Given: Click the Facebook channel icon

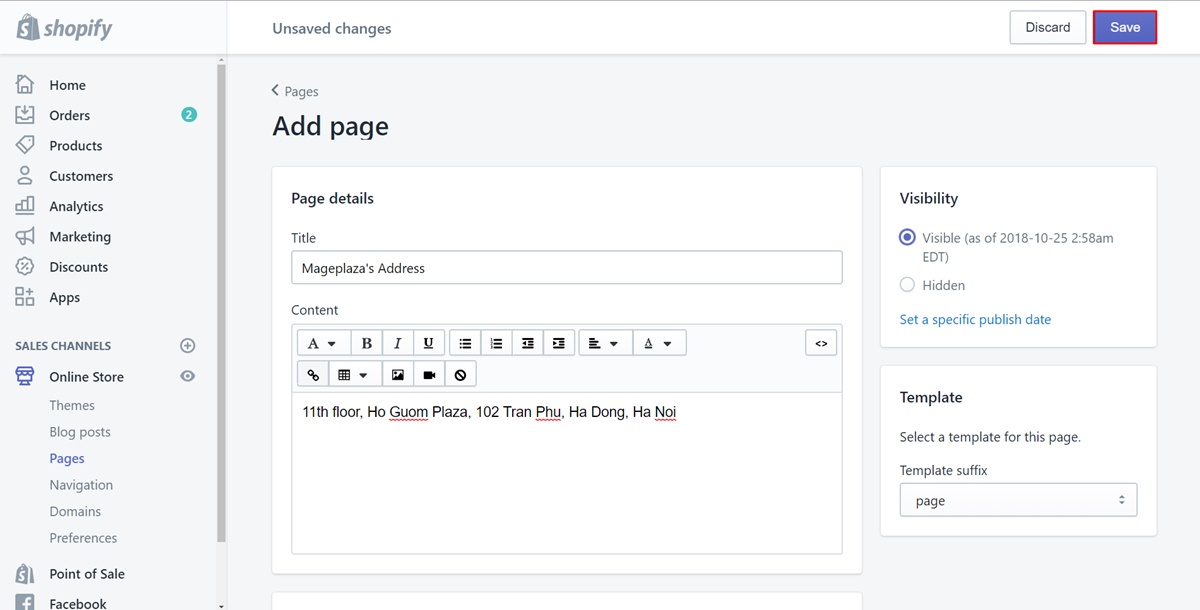Looking at the screenshot, I should 25,603.
